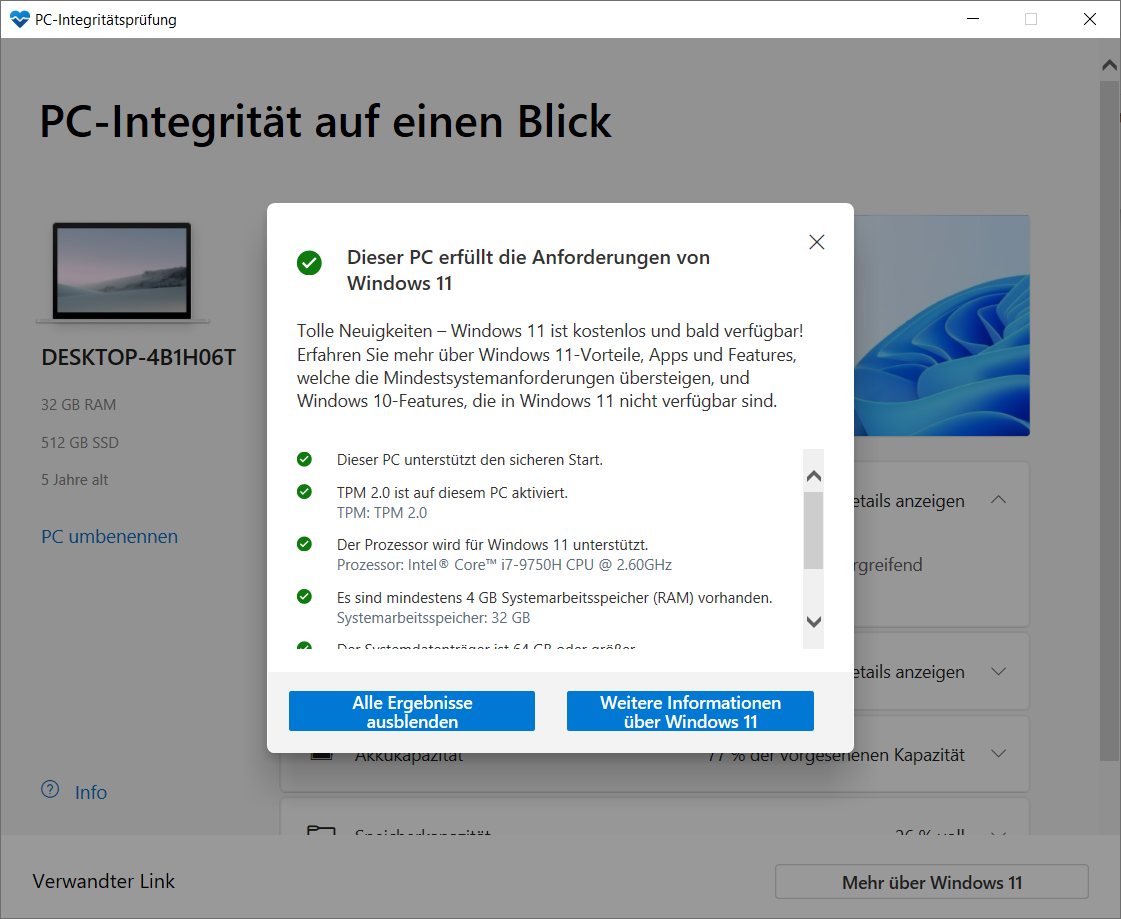Click the Windows 11 bloom wallpaper image
This screenshot has height=919, width=1121.
[942, 325]
